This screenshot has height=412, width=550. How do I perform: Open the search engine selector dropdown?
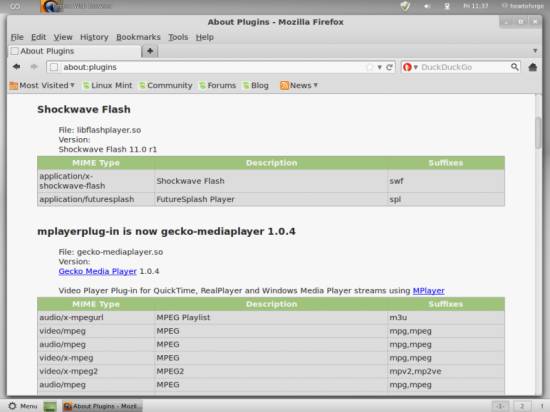click(410, 67)
